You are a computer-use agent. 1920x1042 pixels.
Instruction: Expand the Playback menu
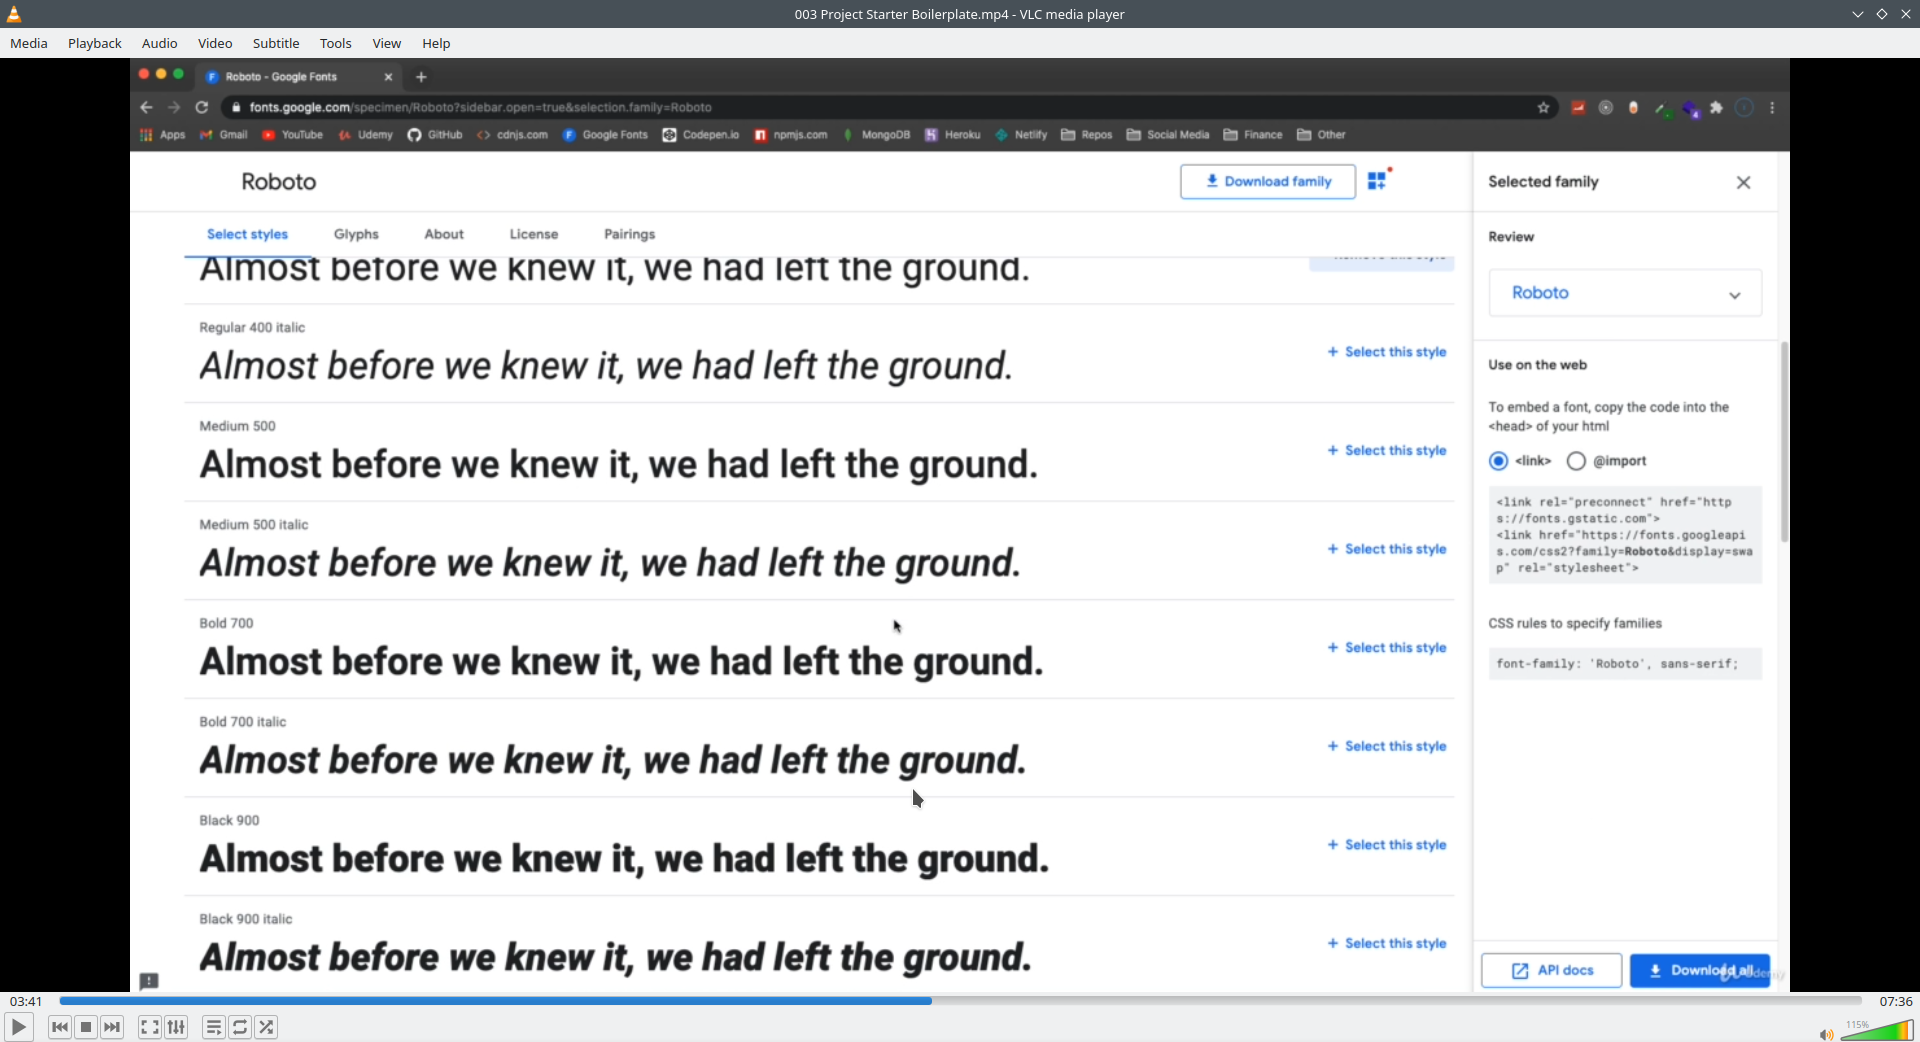tap(95, 43)
